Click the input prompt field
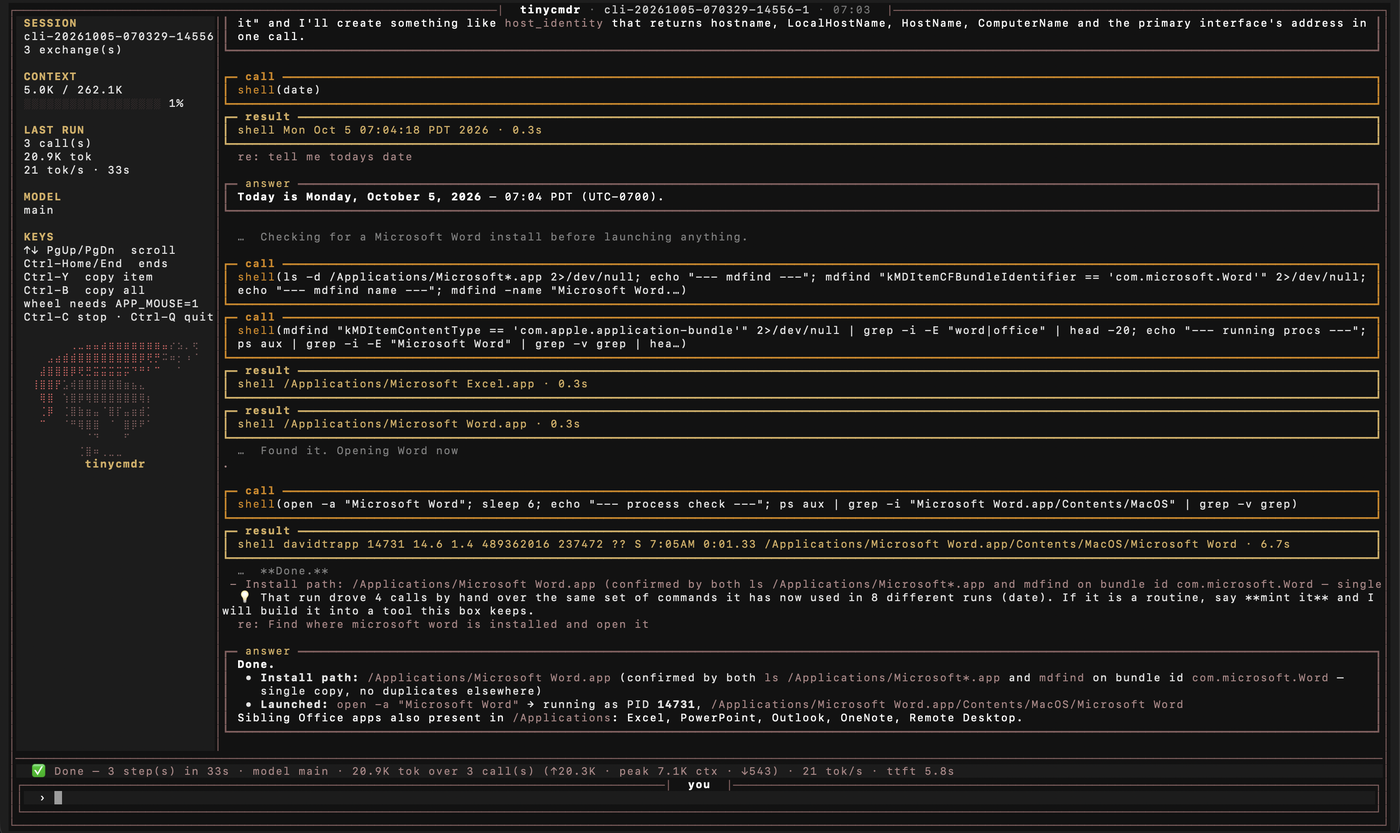 tap(699, 797)
